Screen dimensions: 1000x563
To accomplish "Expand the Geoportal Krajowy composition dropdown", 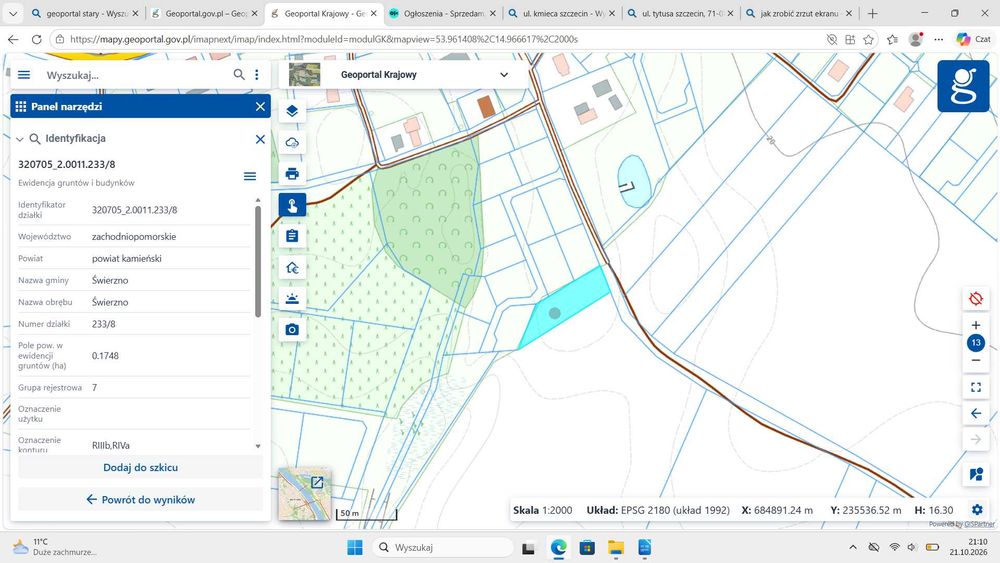I will [504, 75].
